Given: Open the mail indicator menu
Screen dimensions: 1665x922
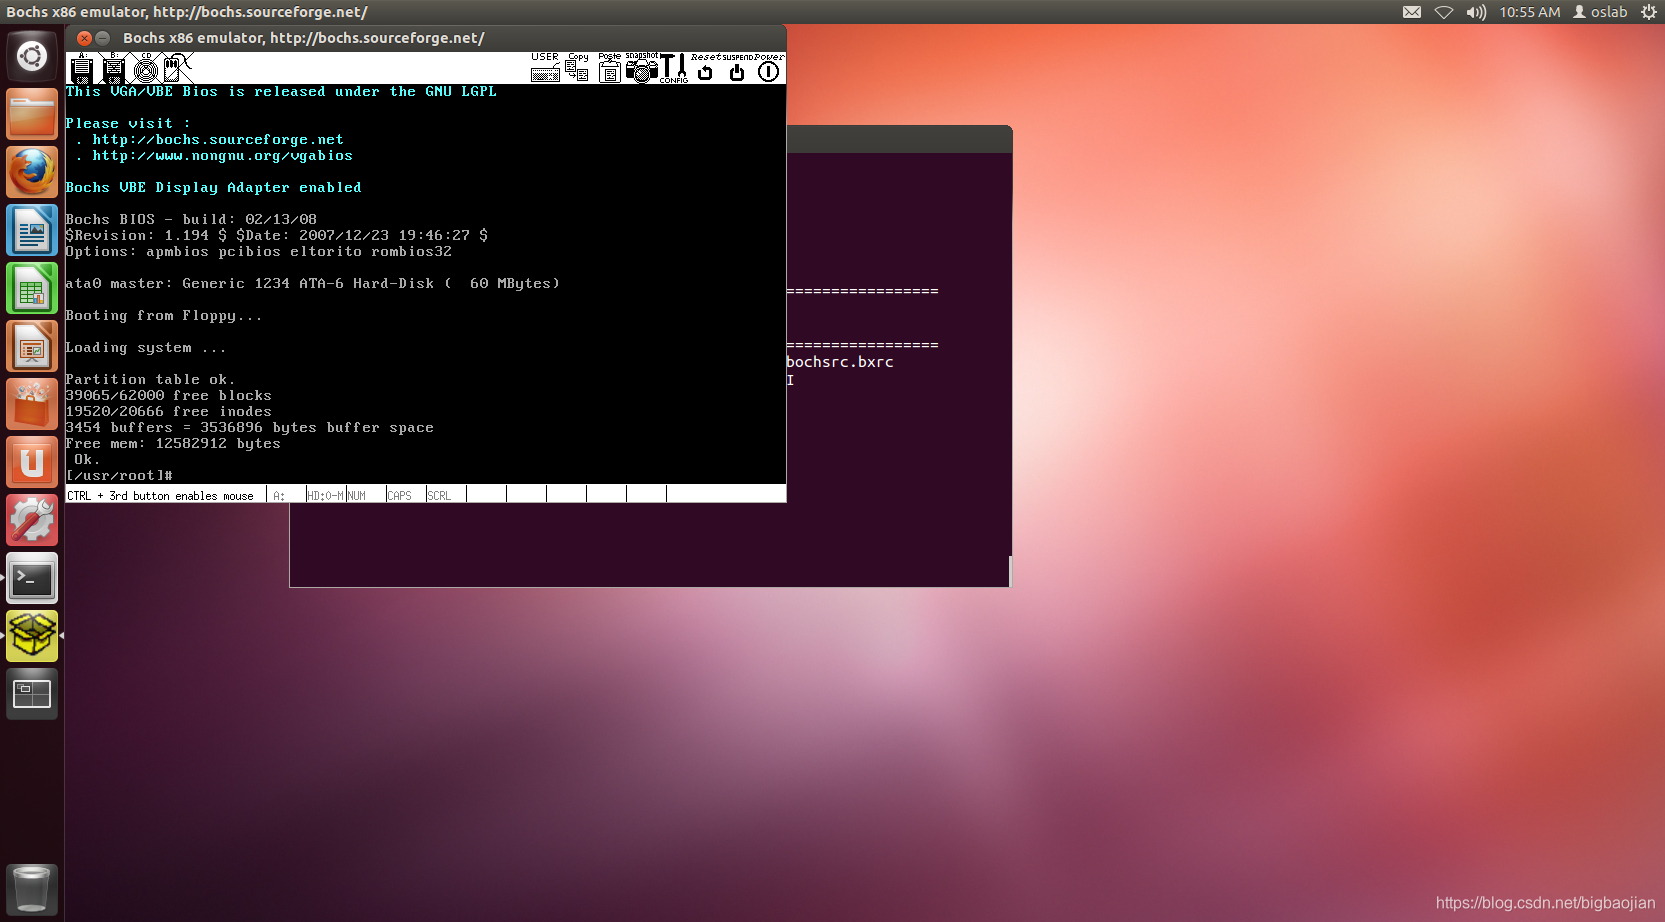Looking at the screenshot, I should (1411, 12).
